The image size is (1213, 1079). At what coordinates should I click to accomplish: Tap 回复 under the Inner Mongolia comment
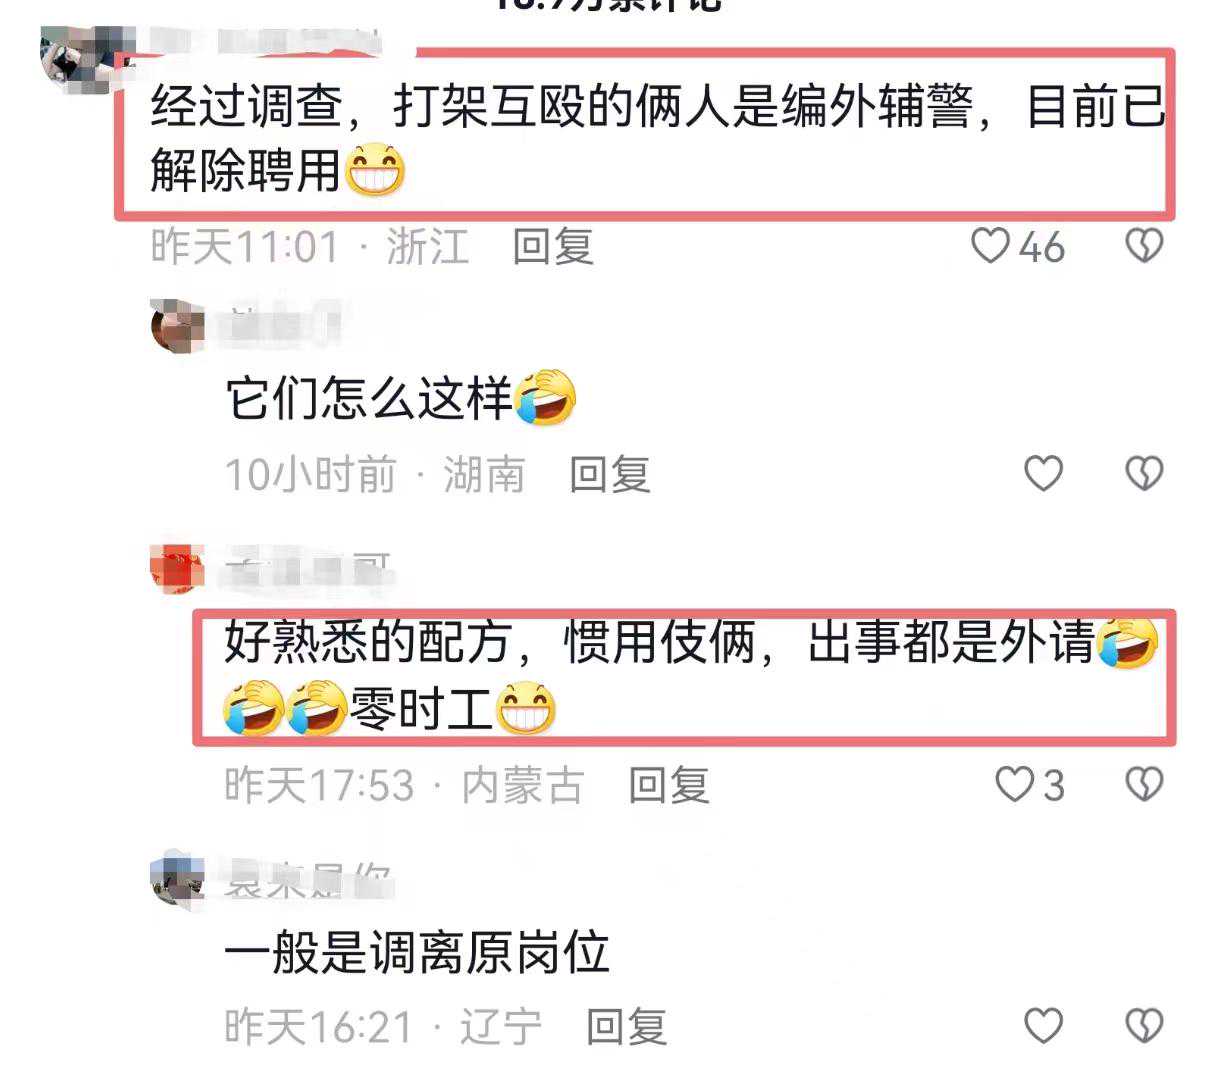[x=669, y=785]
